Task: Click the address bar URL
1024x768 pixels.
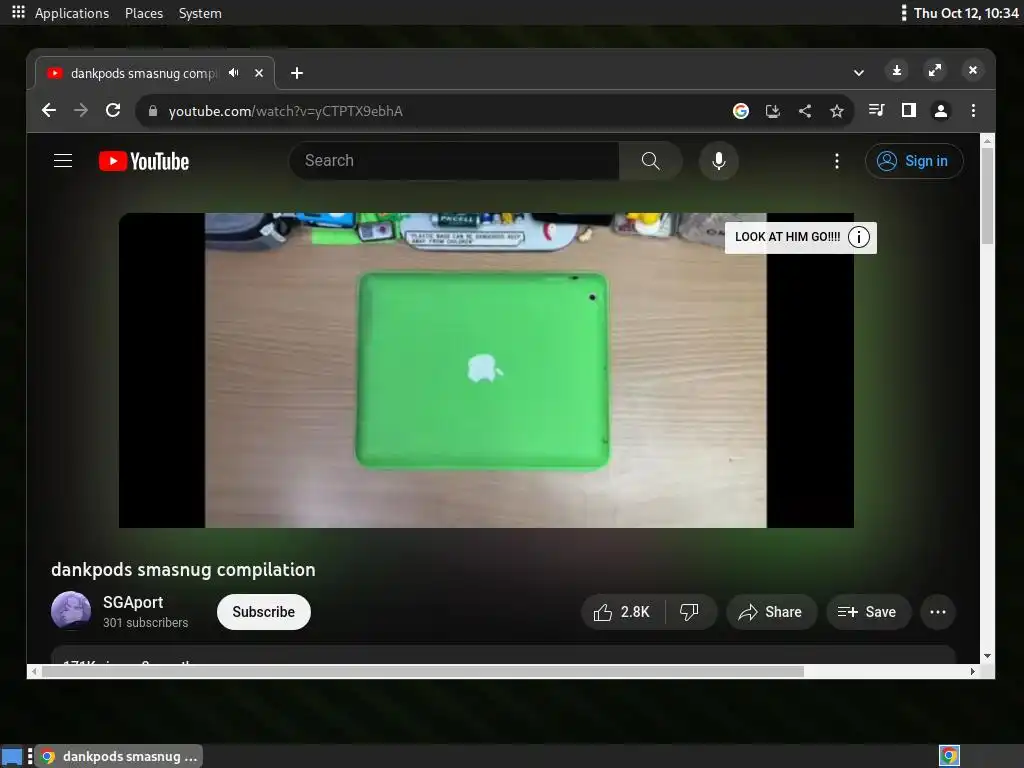Action: [285, 111]
